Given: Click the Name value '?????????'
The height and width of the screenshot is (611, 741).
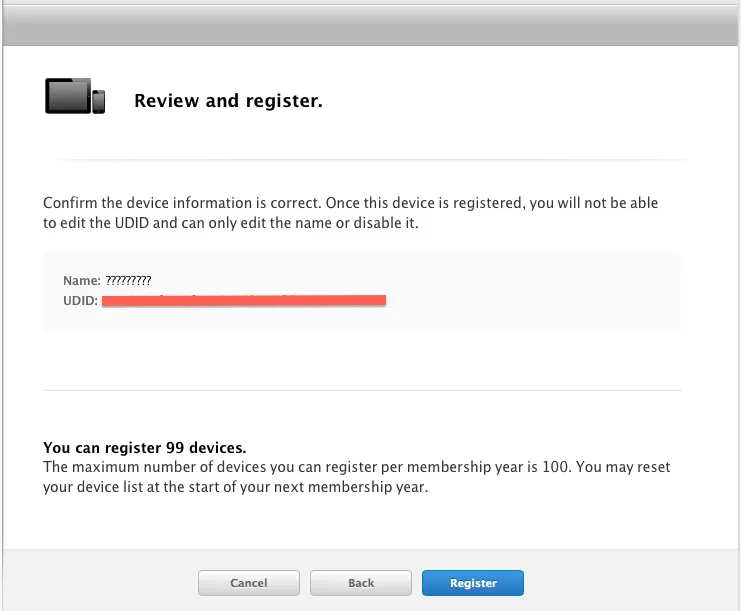Looking at the screenshot, I should 128,280.
